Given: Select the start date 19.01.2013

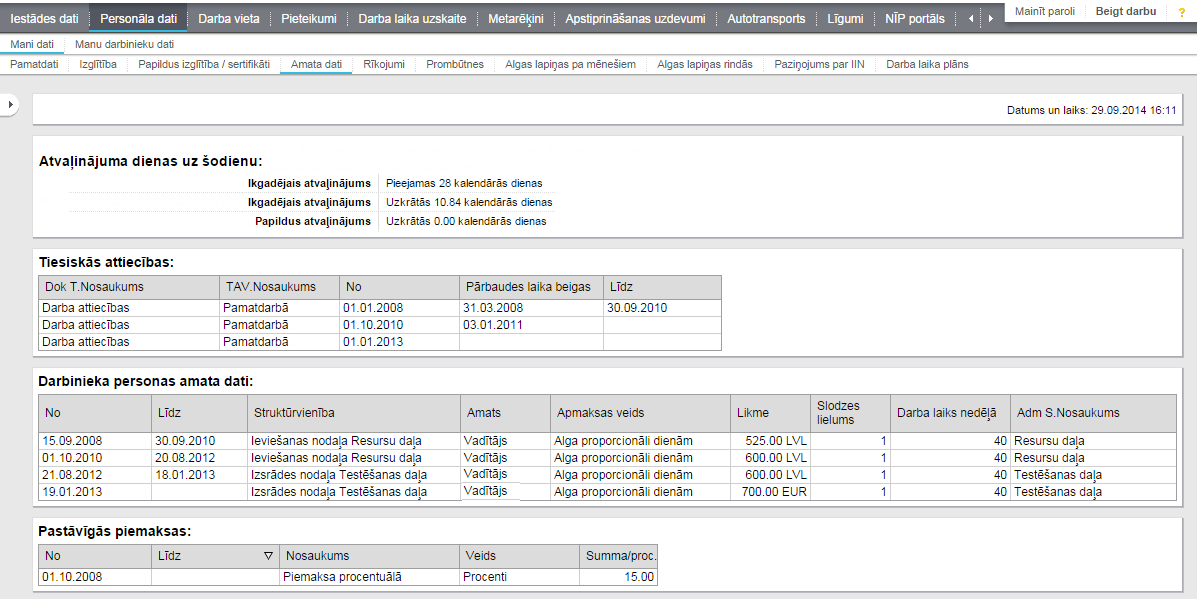Looking at the screenshot, I should 95,491.
